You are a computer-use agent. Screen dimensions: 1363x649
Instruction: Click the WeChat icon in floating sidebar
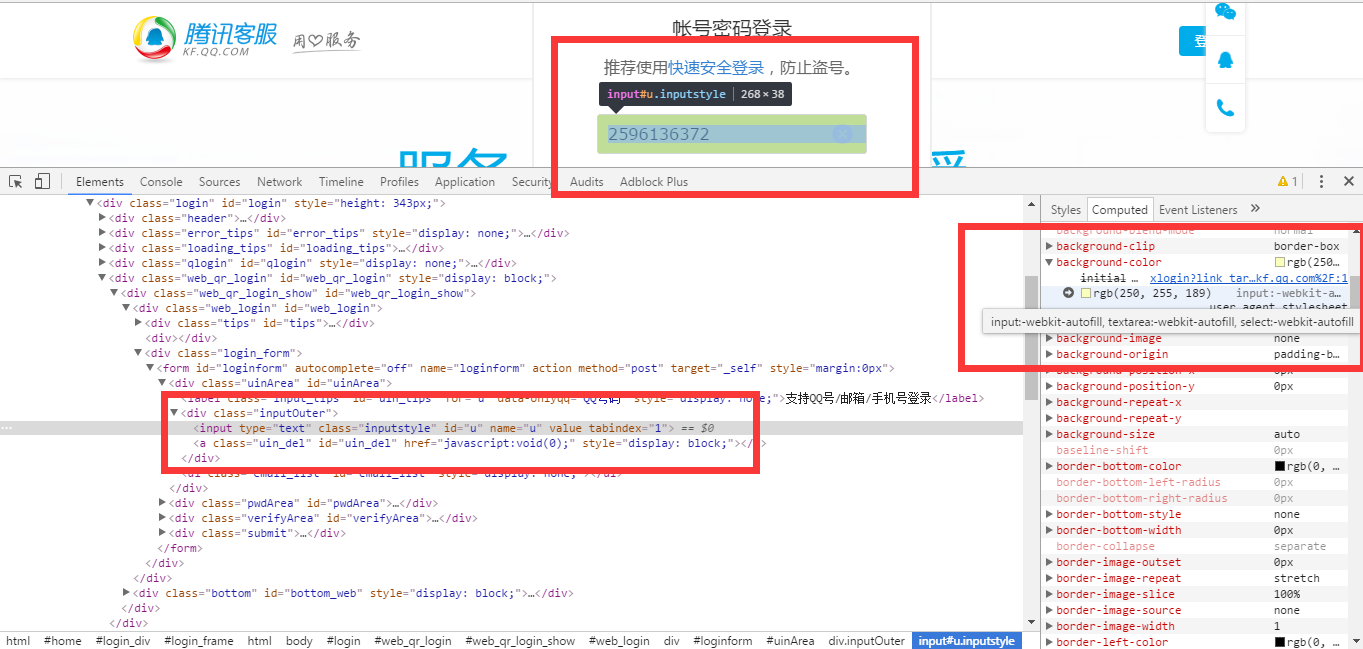pyautogui.click(x=1225, y=12)
